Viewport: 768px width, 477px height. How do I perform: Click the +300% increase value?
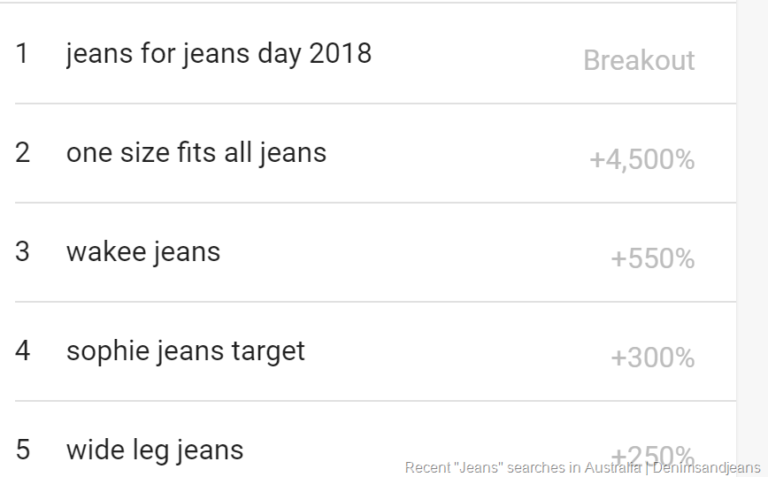(x=652, y=358)
